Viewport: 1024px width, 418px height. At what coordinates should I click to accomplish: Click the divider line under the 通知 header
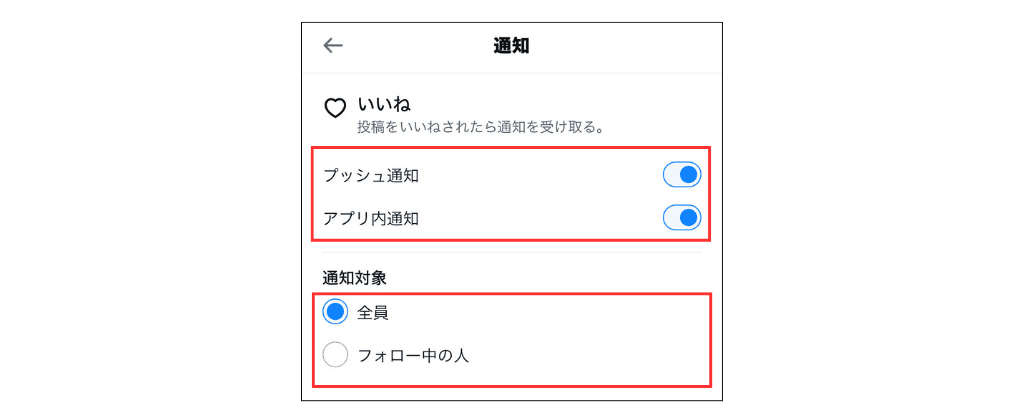511,73
